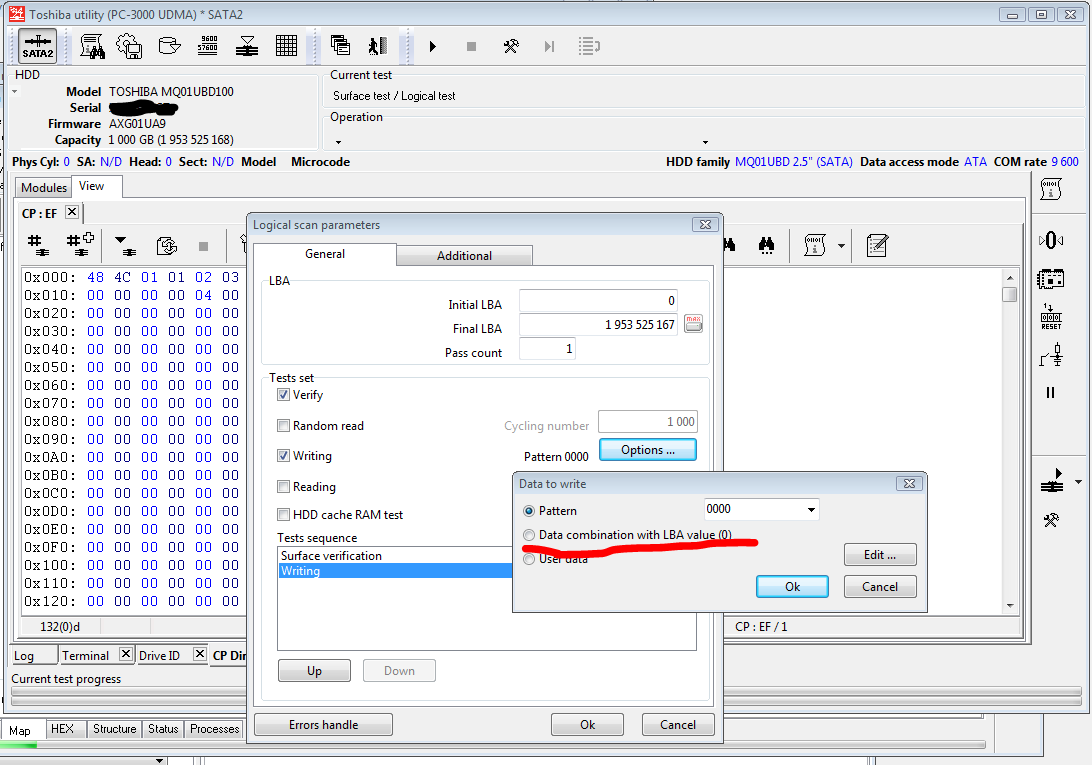Image resolution: width=1092 pixels, height=765 pixels.
Task: Click the hex view vertical scrollbar thumb
Action: tap(1010, 294)
